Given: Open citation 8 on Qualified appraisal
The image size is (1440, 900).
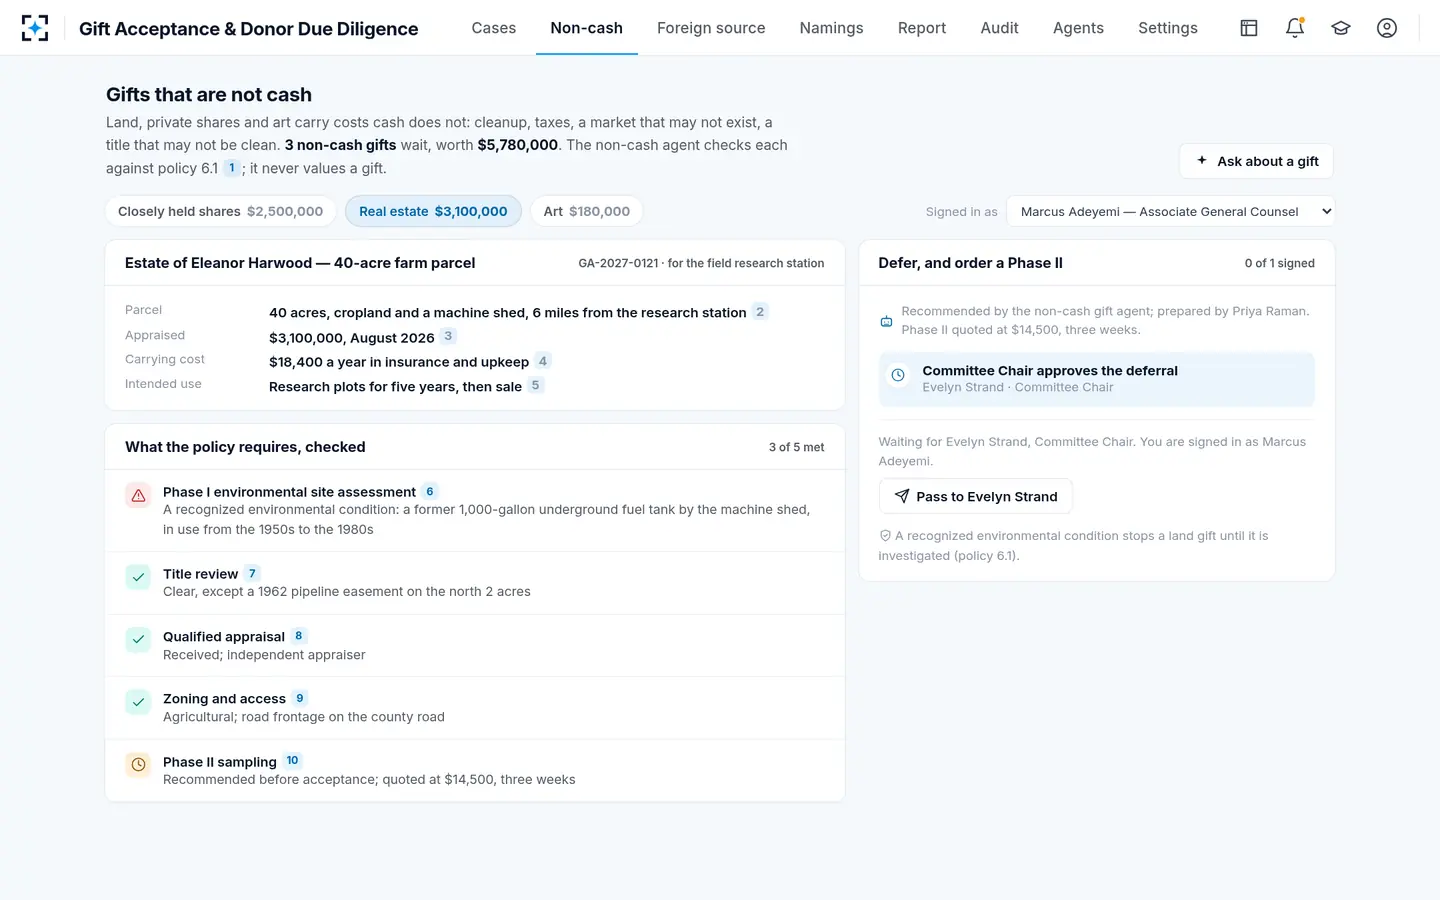Looking at the screenshot, I should point(298,636).
